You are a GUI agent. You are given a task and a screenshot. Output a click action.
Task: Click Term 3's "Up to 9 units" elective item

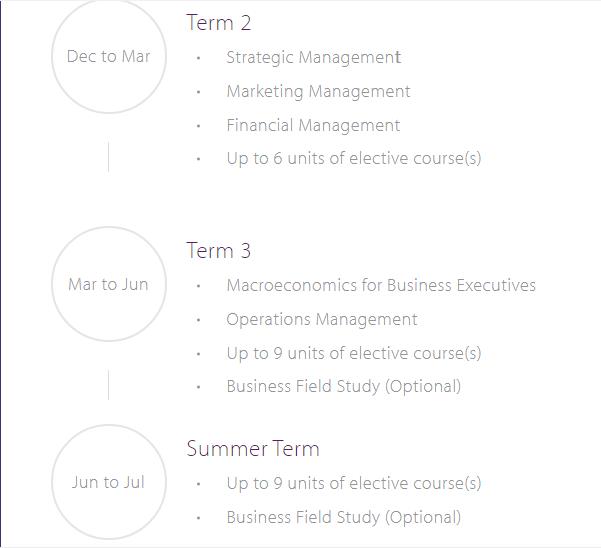pos(353,353)
